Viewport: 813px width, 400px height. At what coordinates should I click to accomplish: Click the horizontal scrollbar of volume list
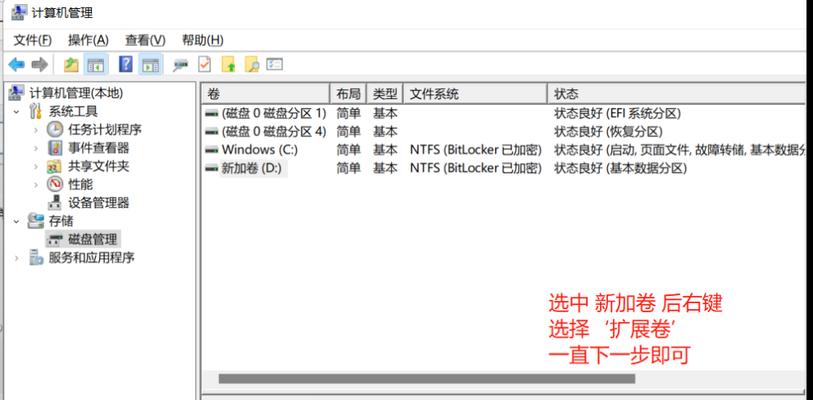coord(427,379)
